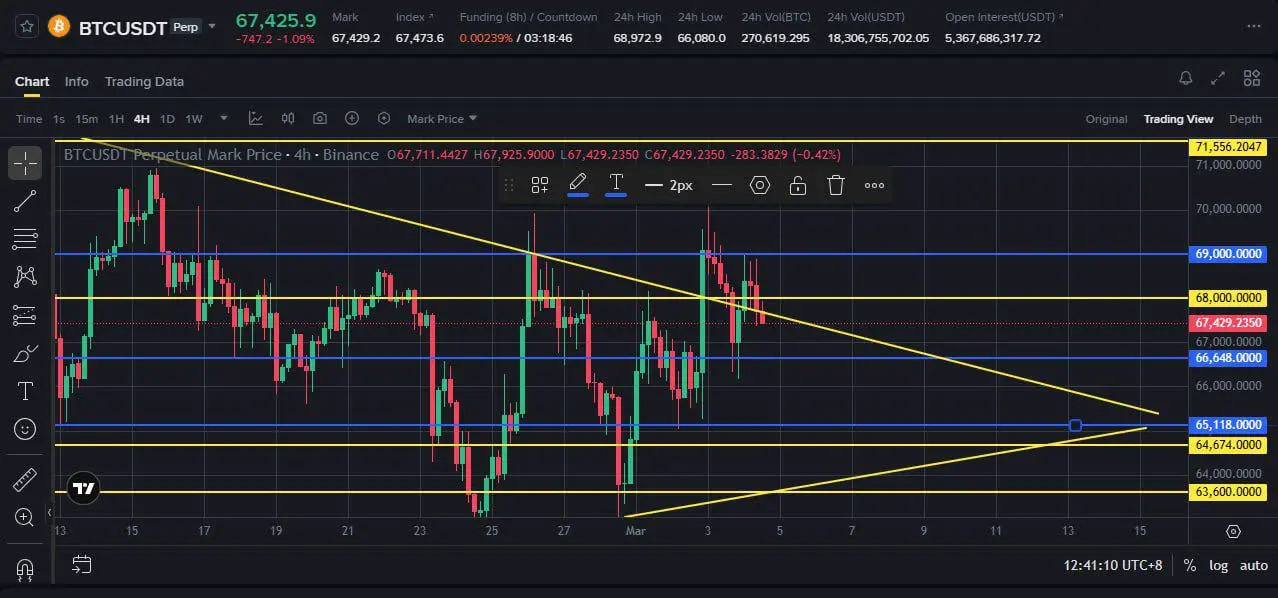Click the 69,000.0000 price label
Viewport: 1278px width, 598px height.
tap(1229, 254)
